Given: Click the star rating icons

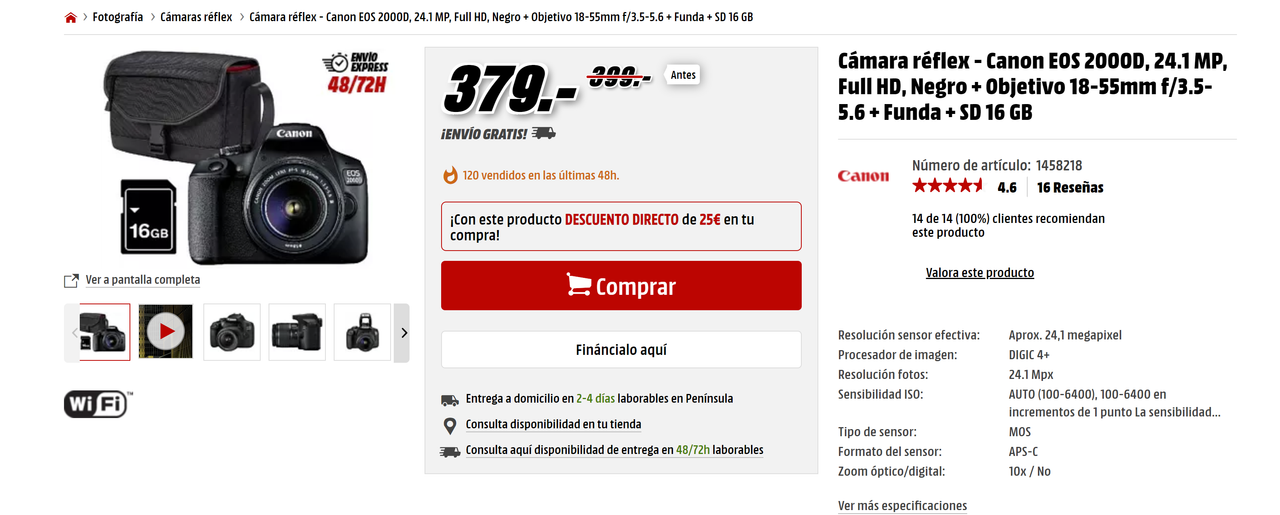Looking at the screenshot, I should (x=947, y=186).
